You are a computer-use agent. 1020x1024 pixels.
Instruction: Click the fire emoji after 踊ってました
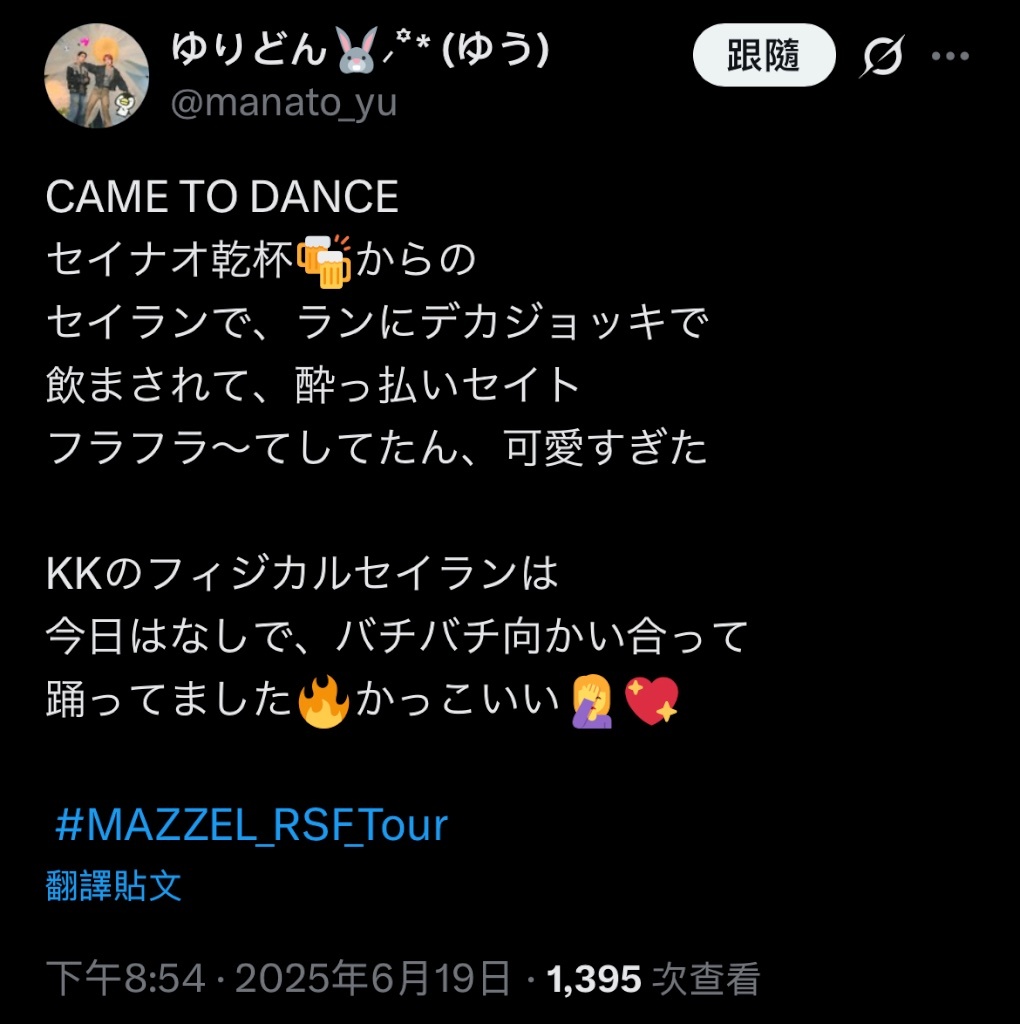pyautogui.click(x=323, y=701)
